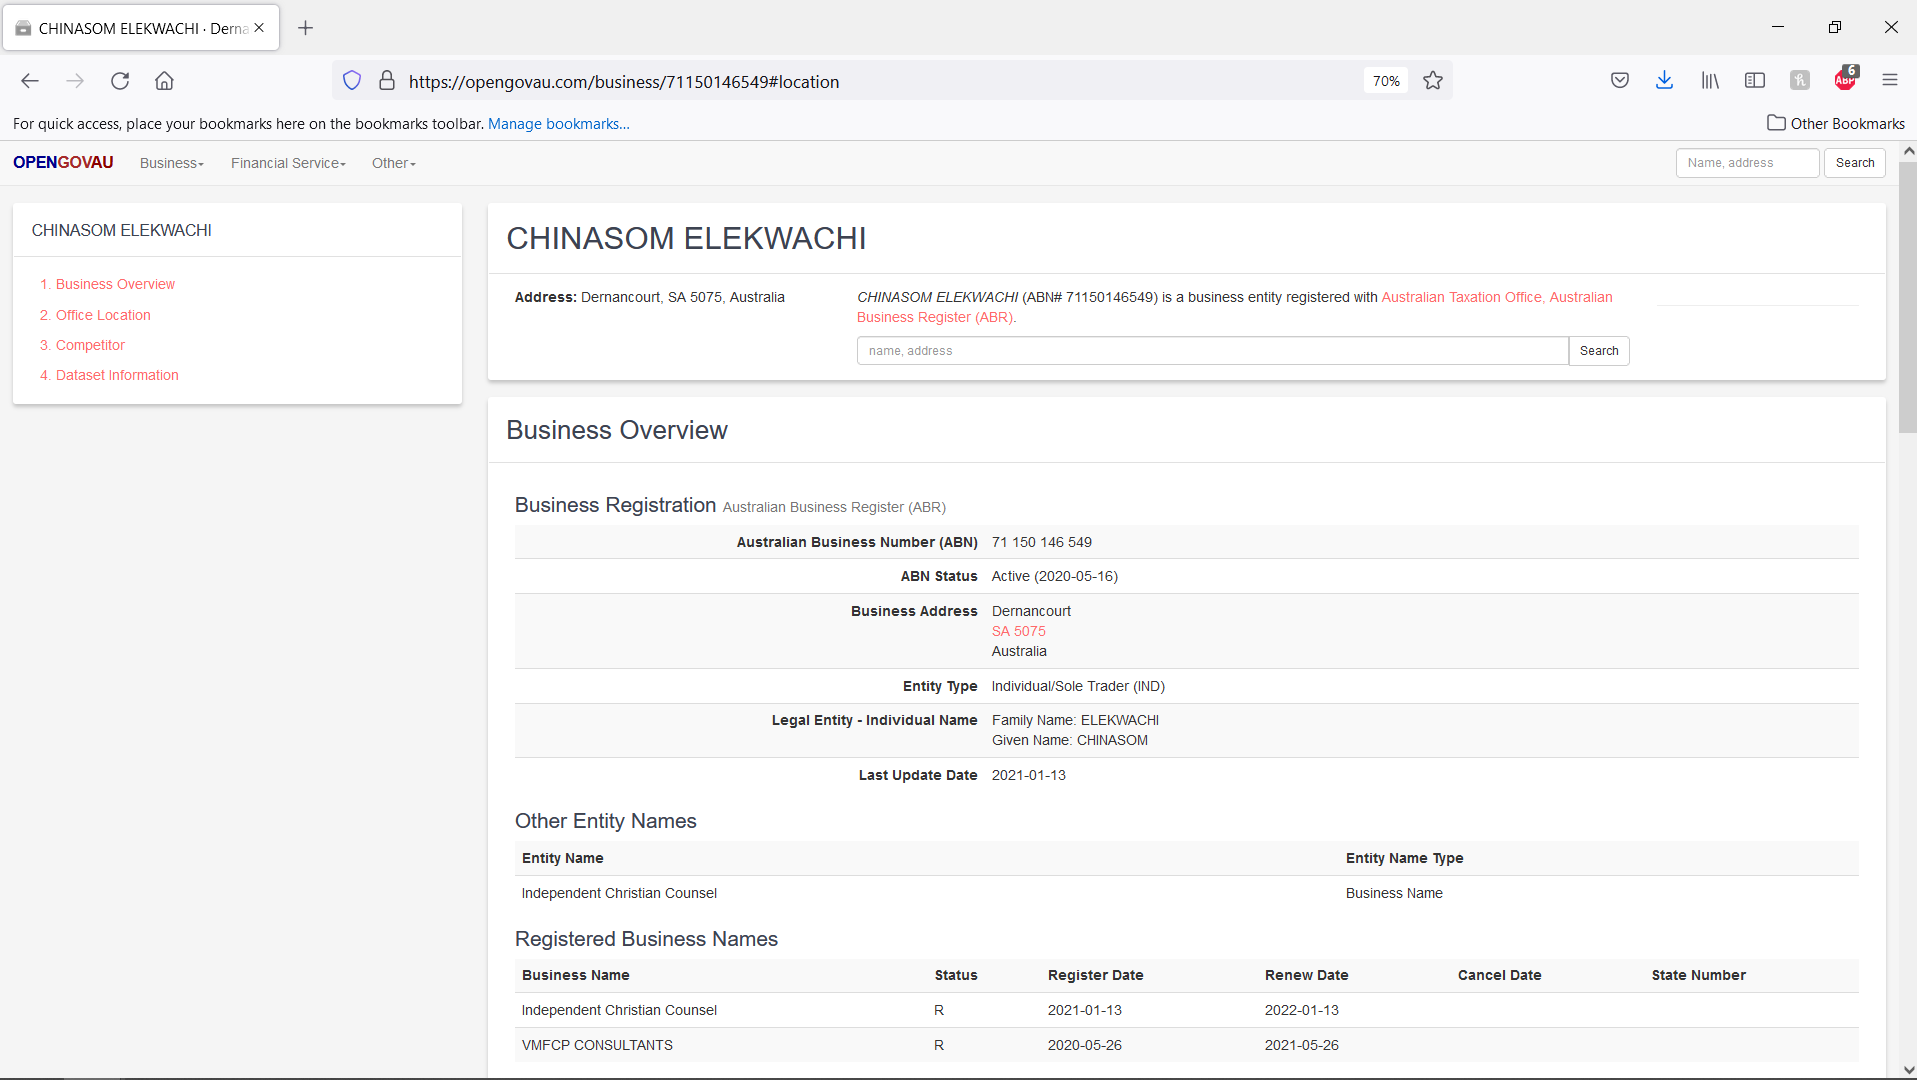Bookmark this page with the star icon
The width and height of the screenshot is (1917, 1080).
(1433, 81)
